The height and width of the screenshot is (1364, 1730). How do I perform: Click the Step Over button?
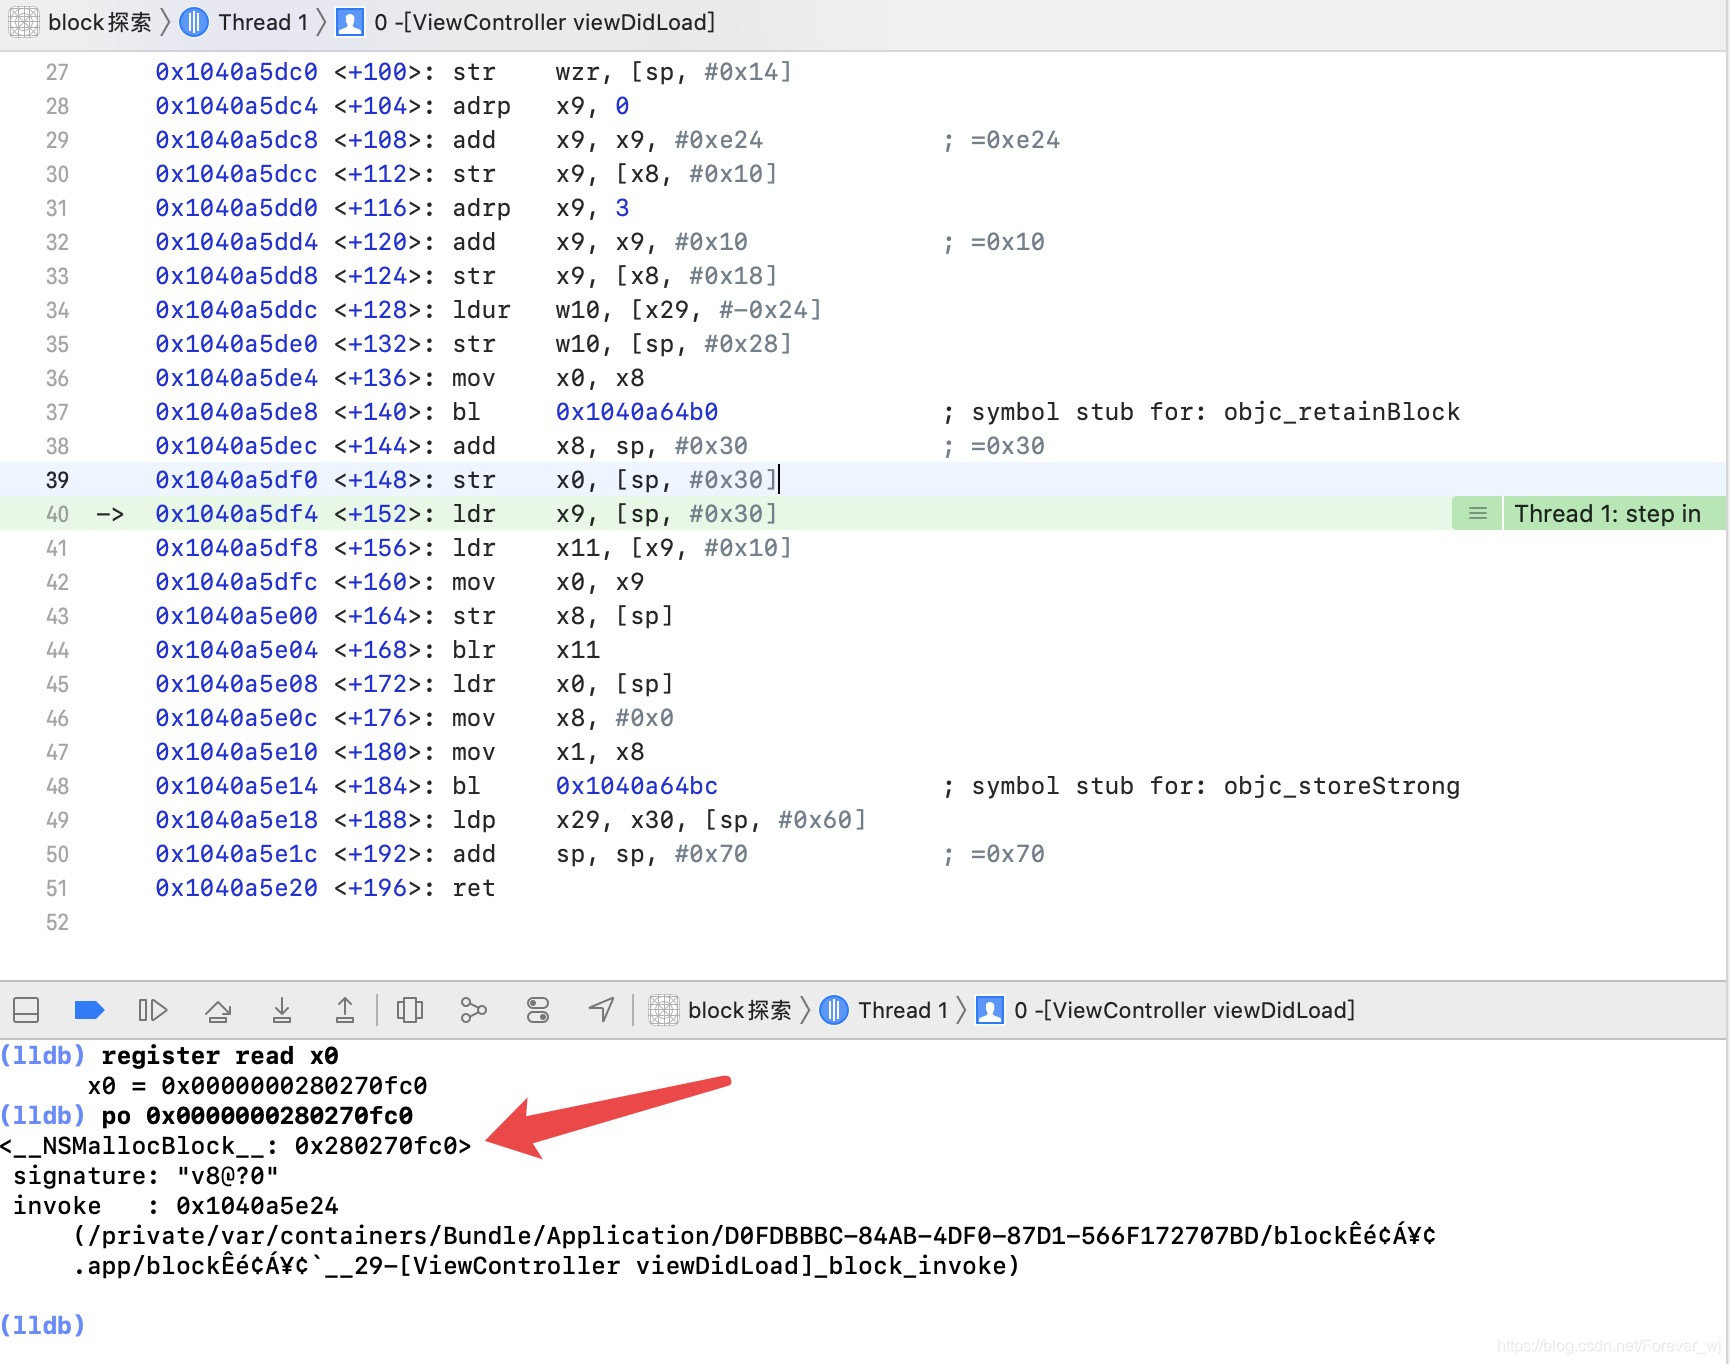(218, 1010)
